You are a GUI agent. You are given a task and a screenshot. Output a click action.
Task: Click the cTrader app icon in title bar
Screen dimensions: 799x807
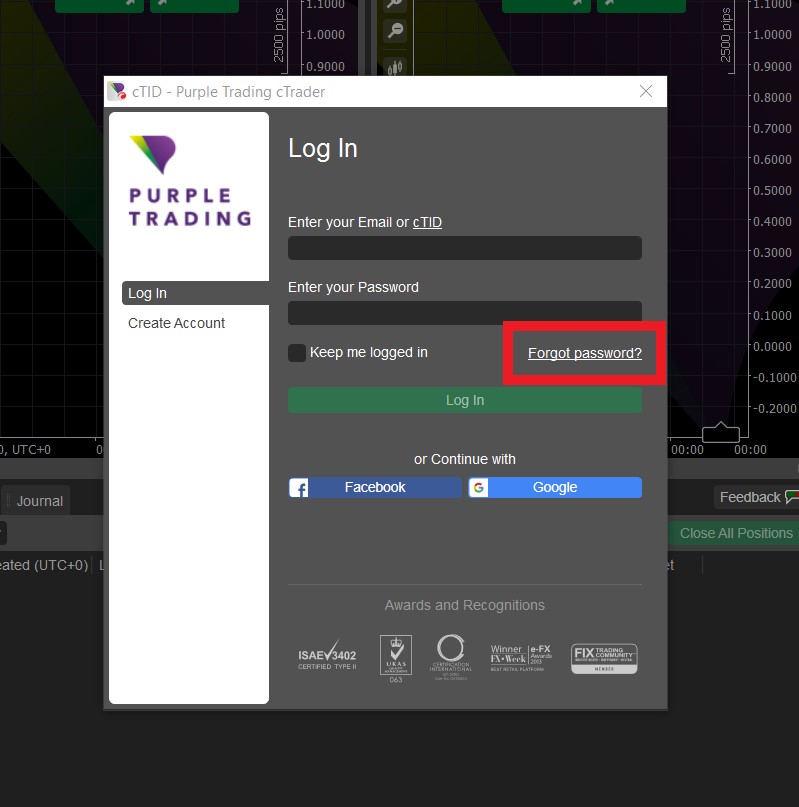(117, 91)
